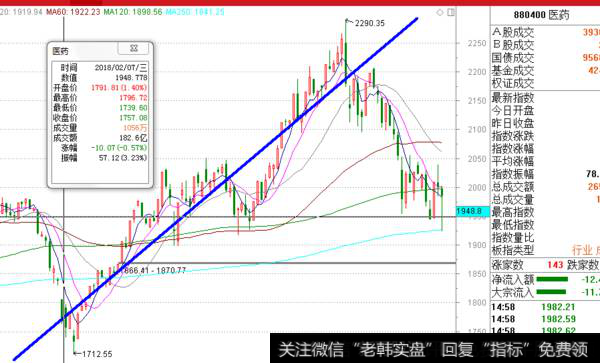Select the MA60 indicator label
Image resolution: width=600 pixels, height=363 pixels.
click(73, 12)
